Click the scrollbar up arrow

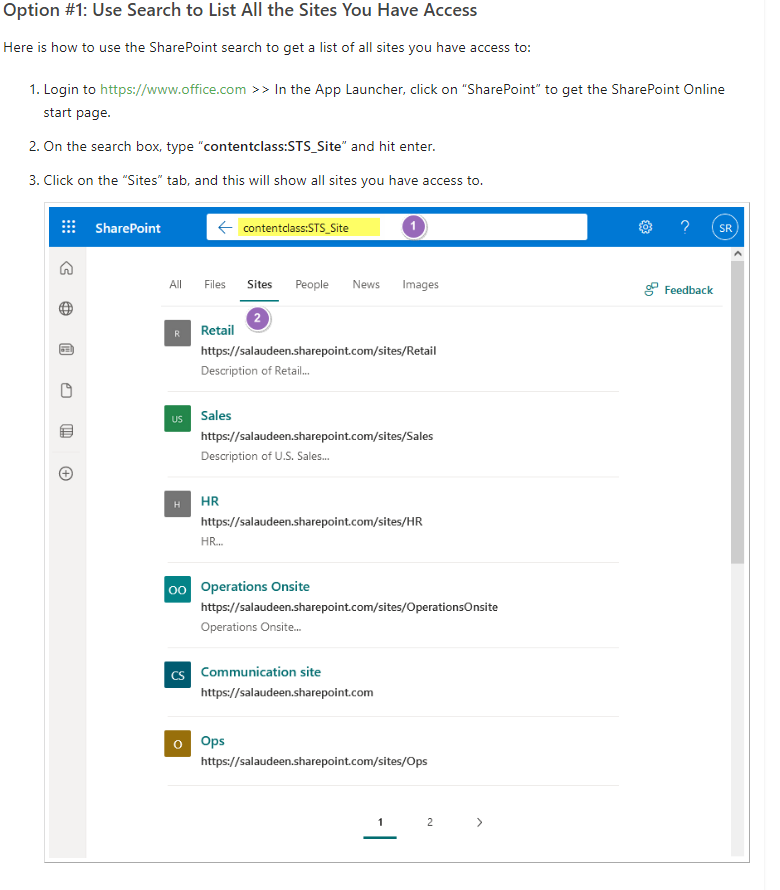(x=737, y=254)
